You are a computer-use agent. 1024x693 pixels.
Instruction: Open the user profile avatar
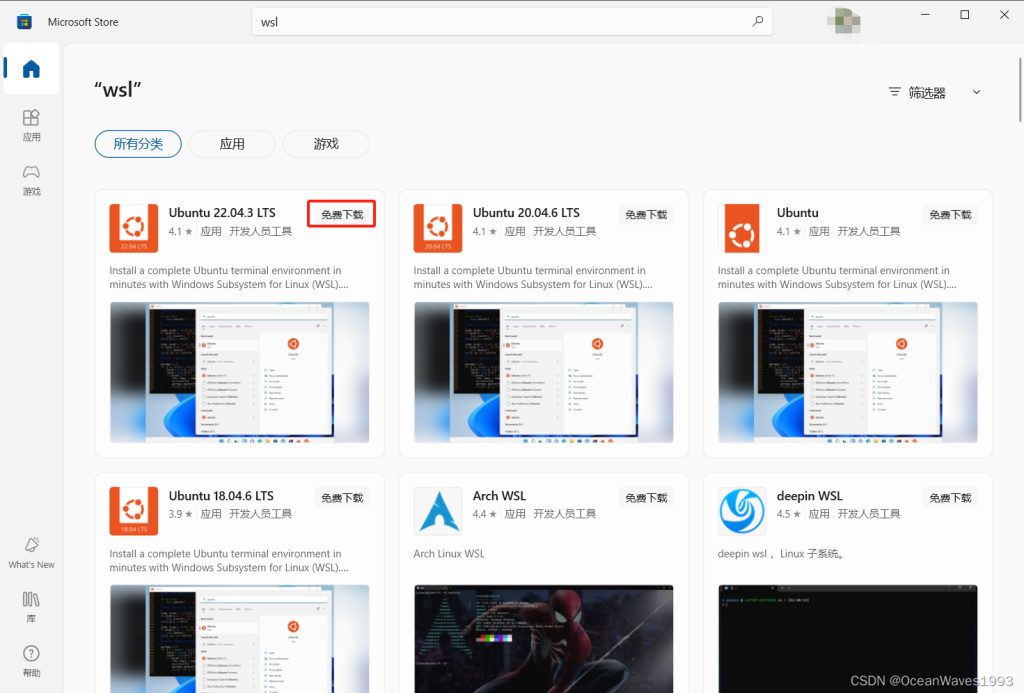tap(844, 22)
